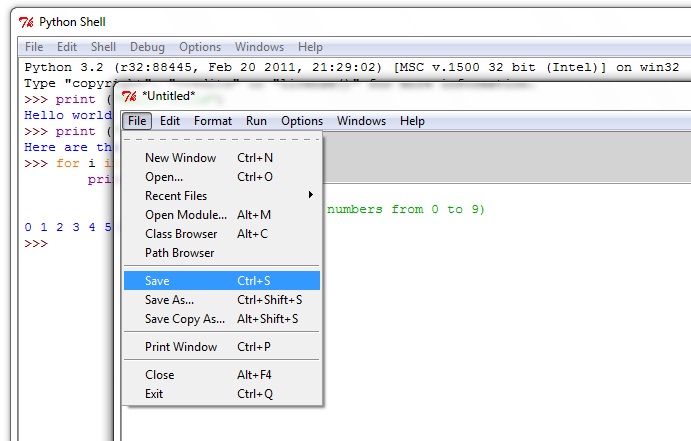Open Windows menu in Python Shell window
Image resolution: width=691 pixels, height=441 pixels.
259,47
